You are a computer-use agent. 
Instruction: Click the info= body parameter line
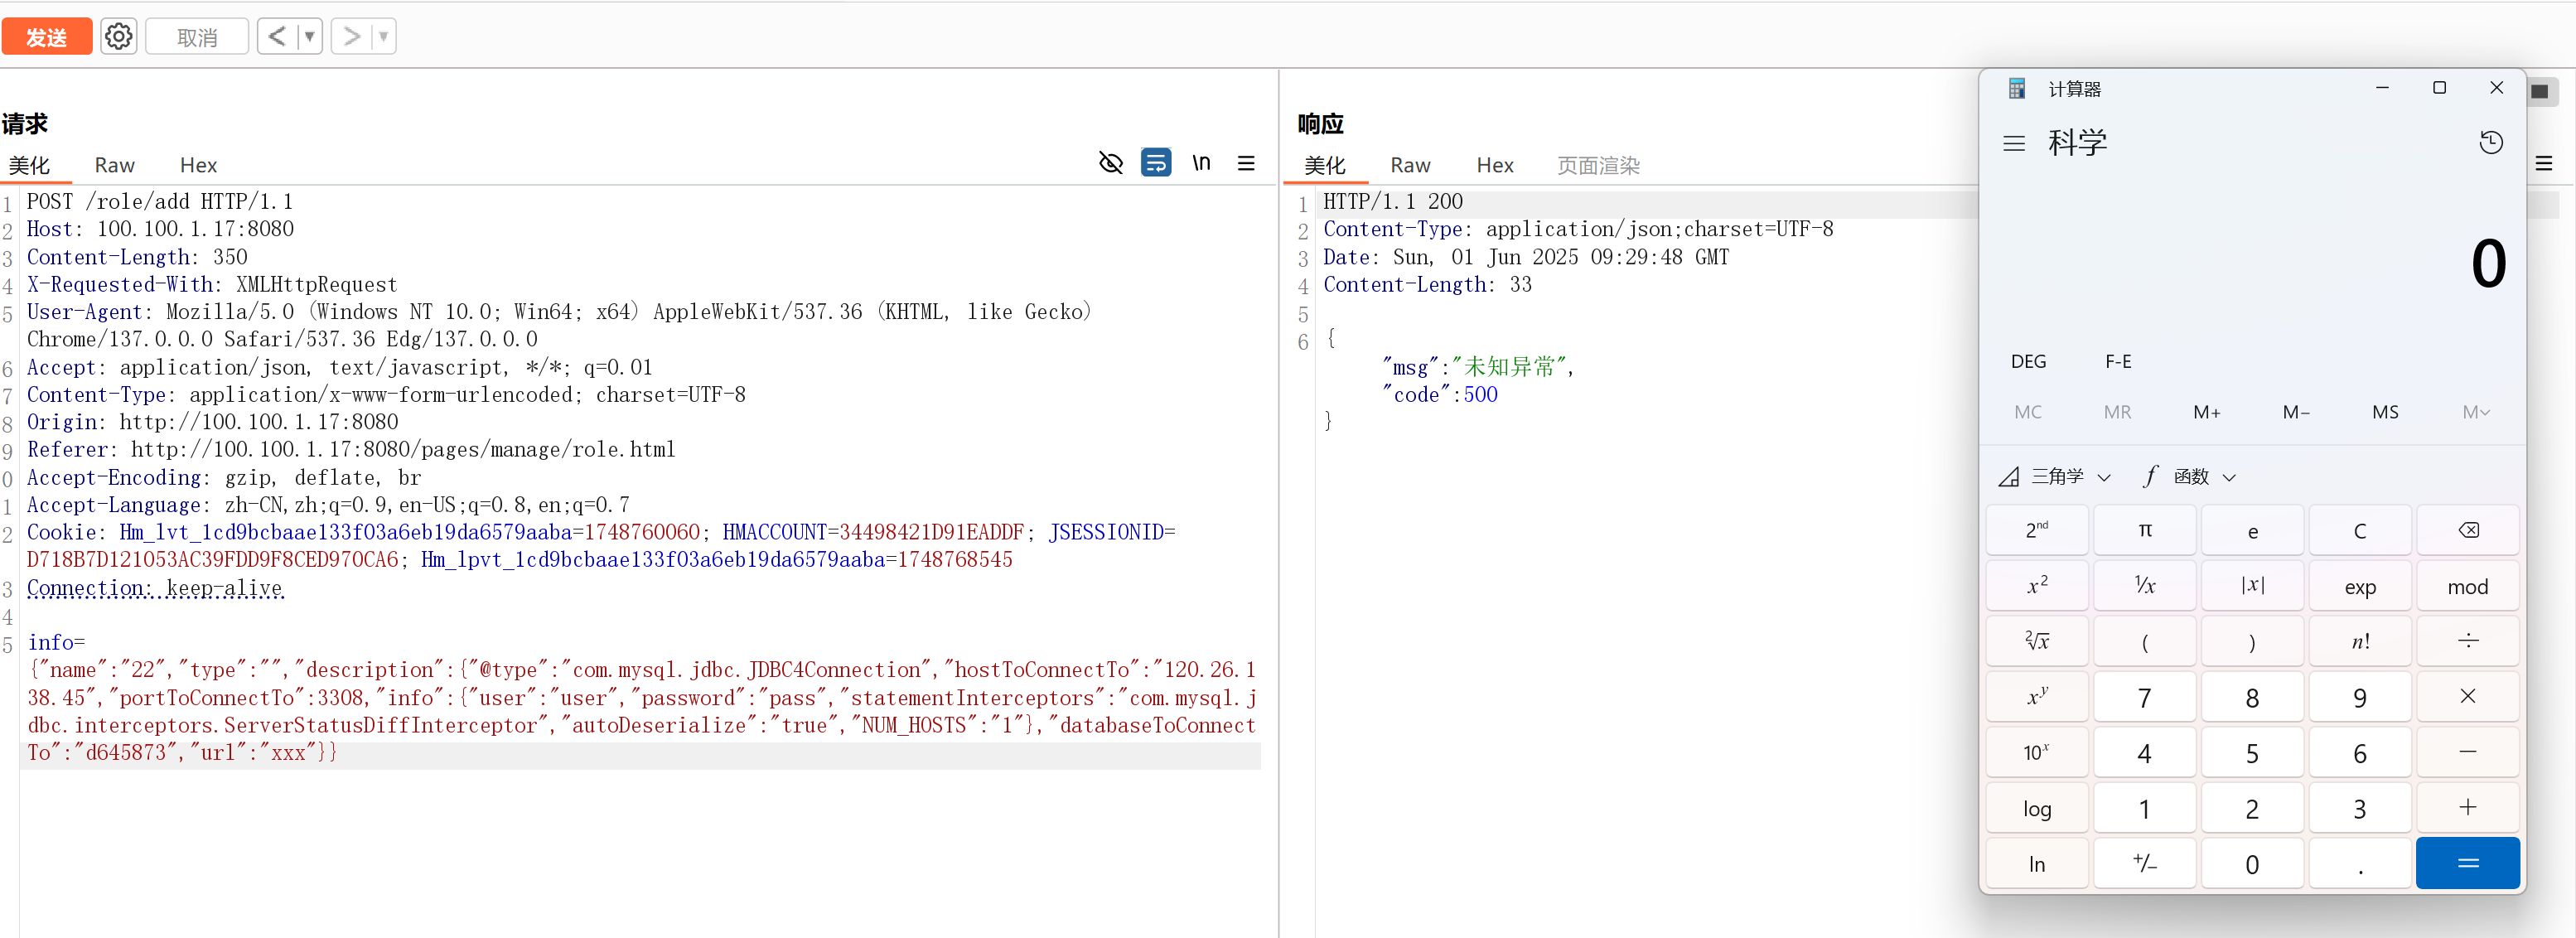[56, 642]
